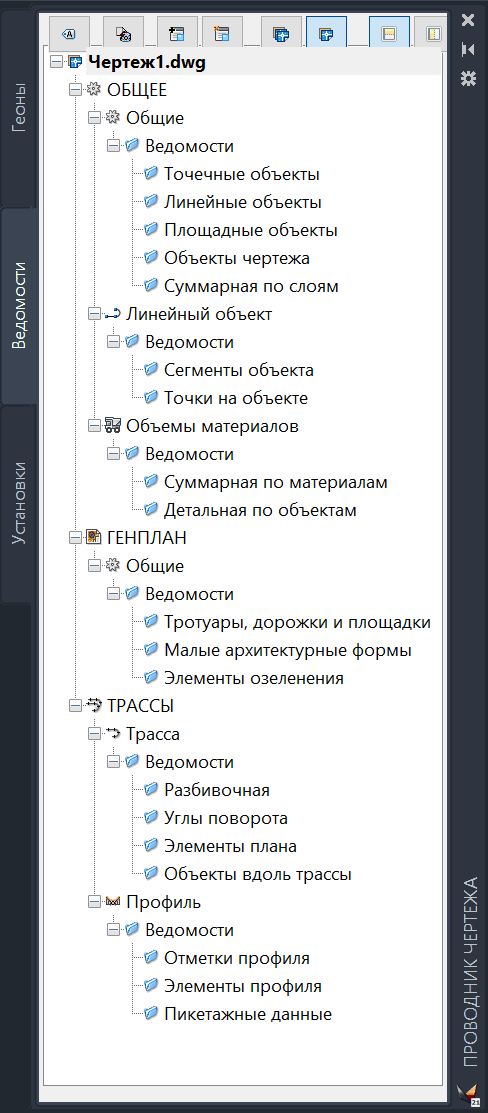Click the table with orange star toolbar icon
The width and height of the screenshot is (488, 1113).
pos(222,33)
